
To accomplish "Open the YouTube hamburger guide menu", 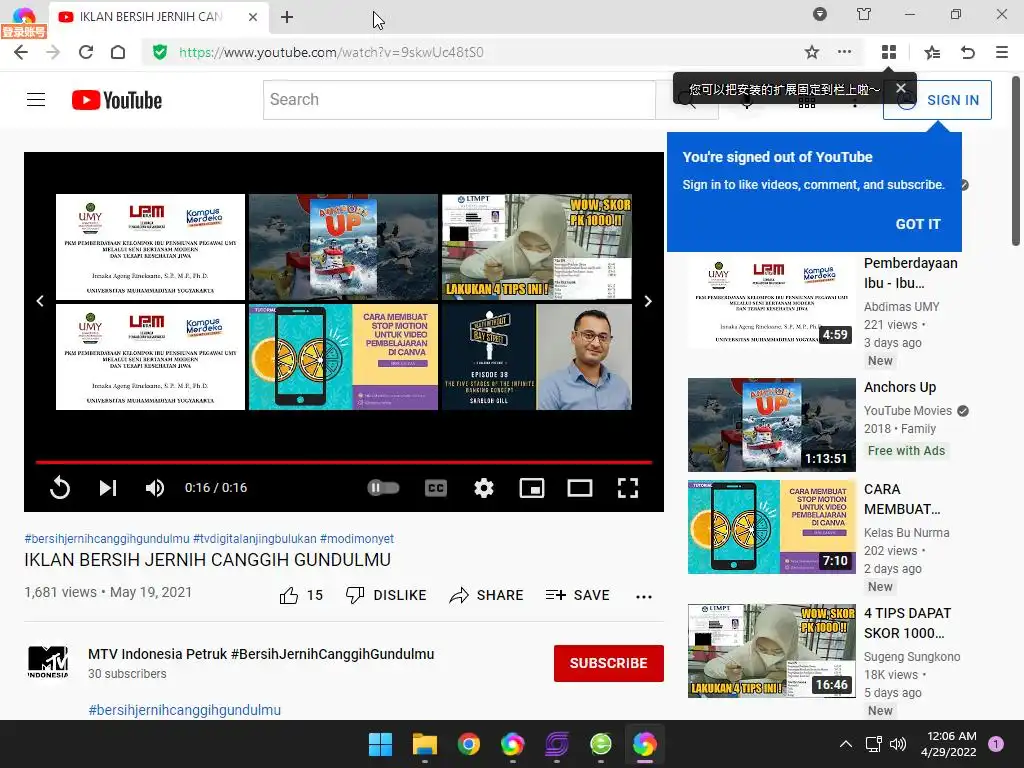I will pos(36,100).
